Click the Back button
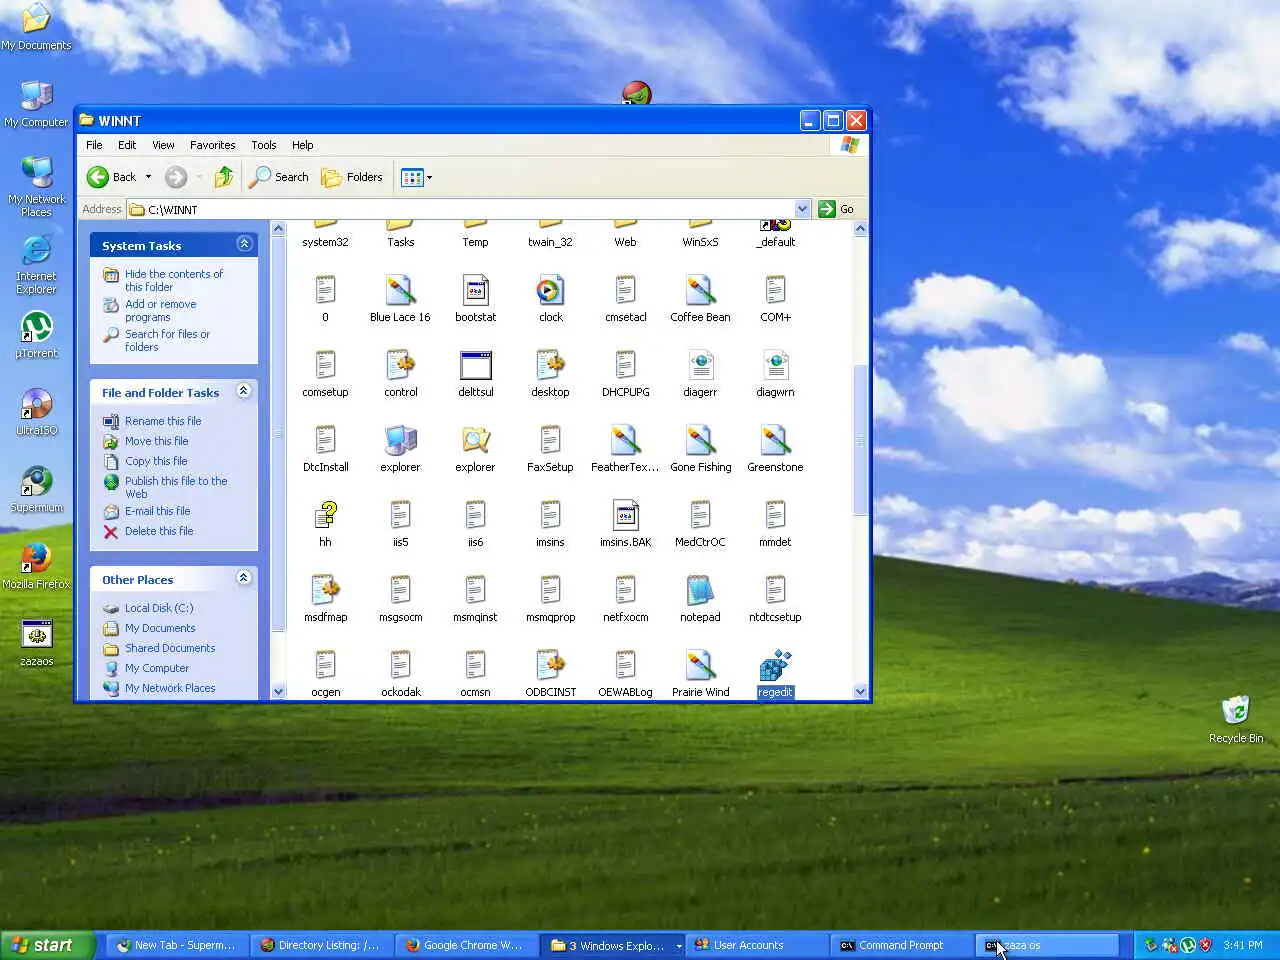1280x960 pixels. [112, 177]
